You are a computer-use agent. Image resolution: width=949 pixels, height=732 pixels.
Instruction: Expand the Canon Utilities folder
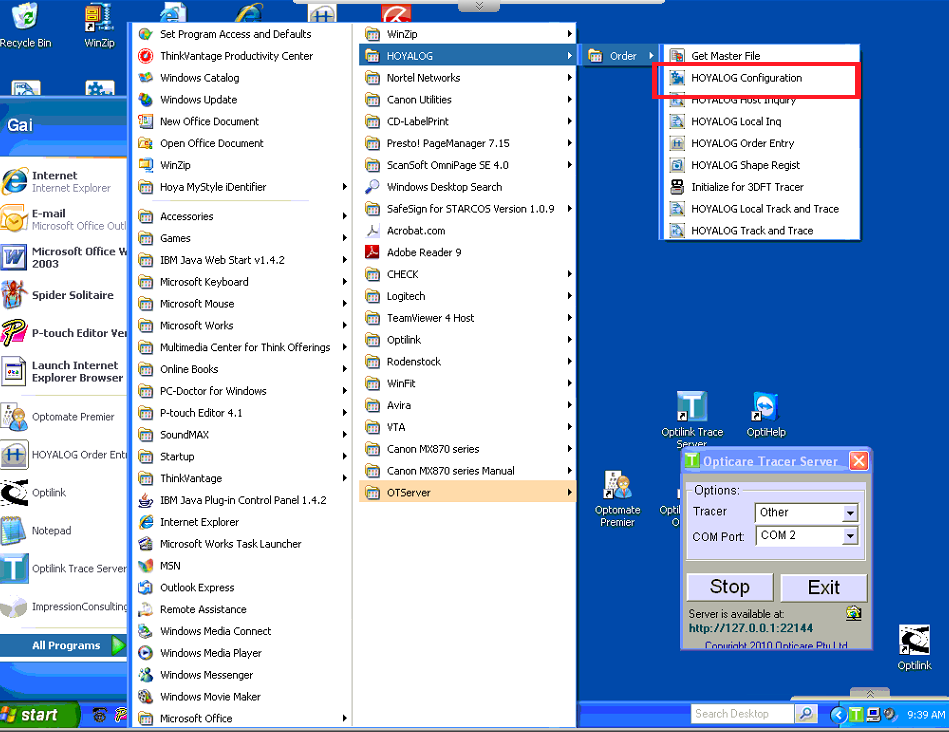(468, 100)
